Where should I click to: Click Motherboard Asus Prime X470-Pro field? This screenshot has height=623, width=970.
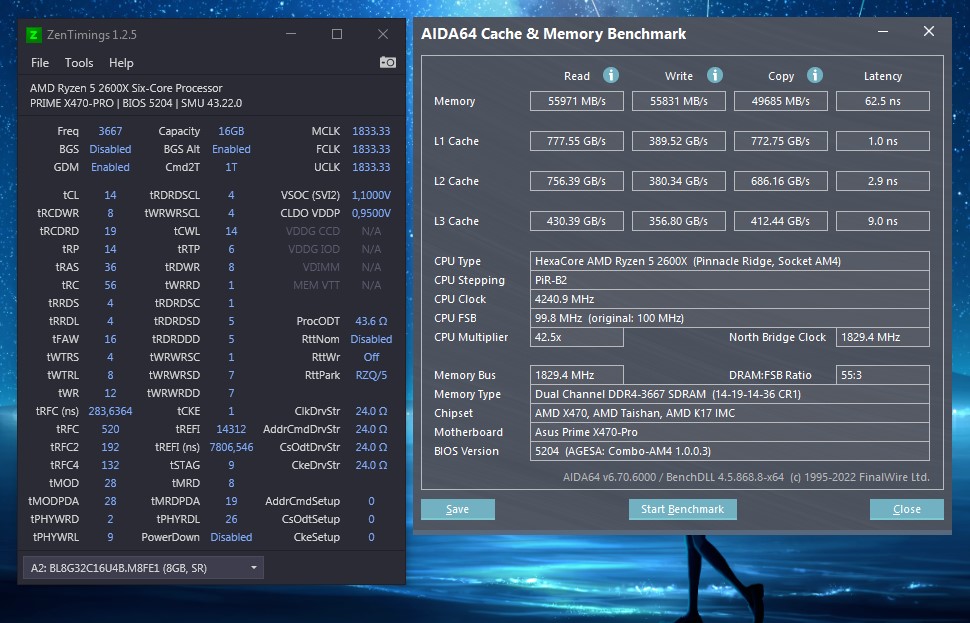[x=730, y=432]
